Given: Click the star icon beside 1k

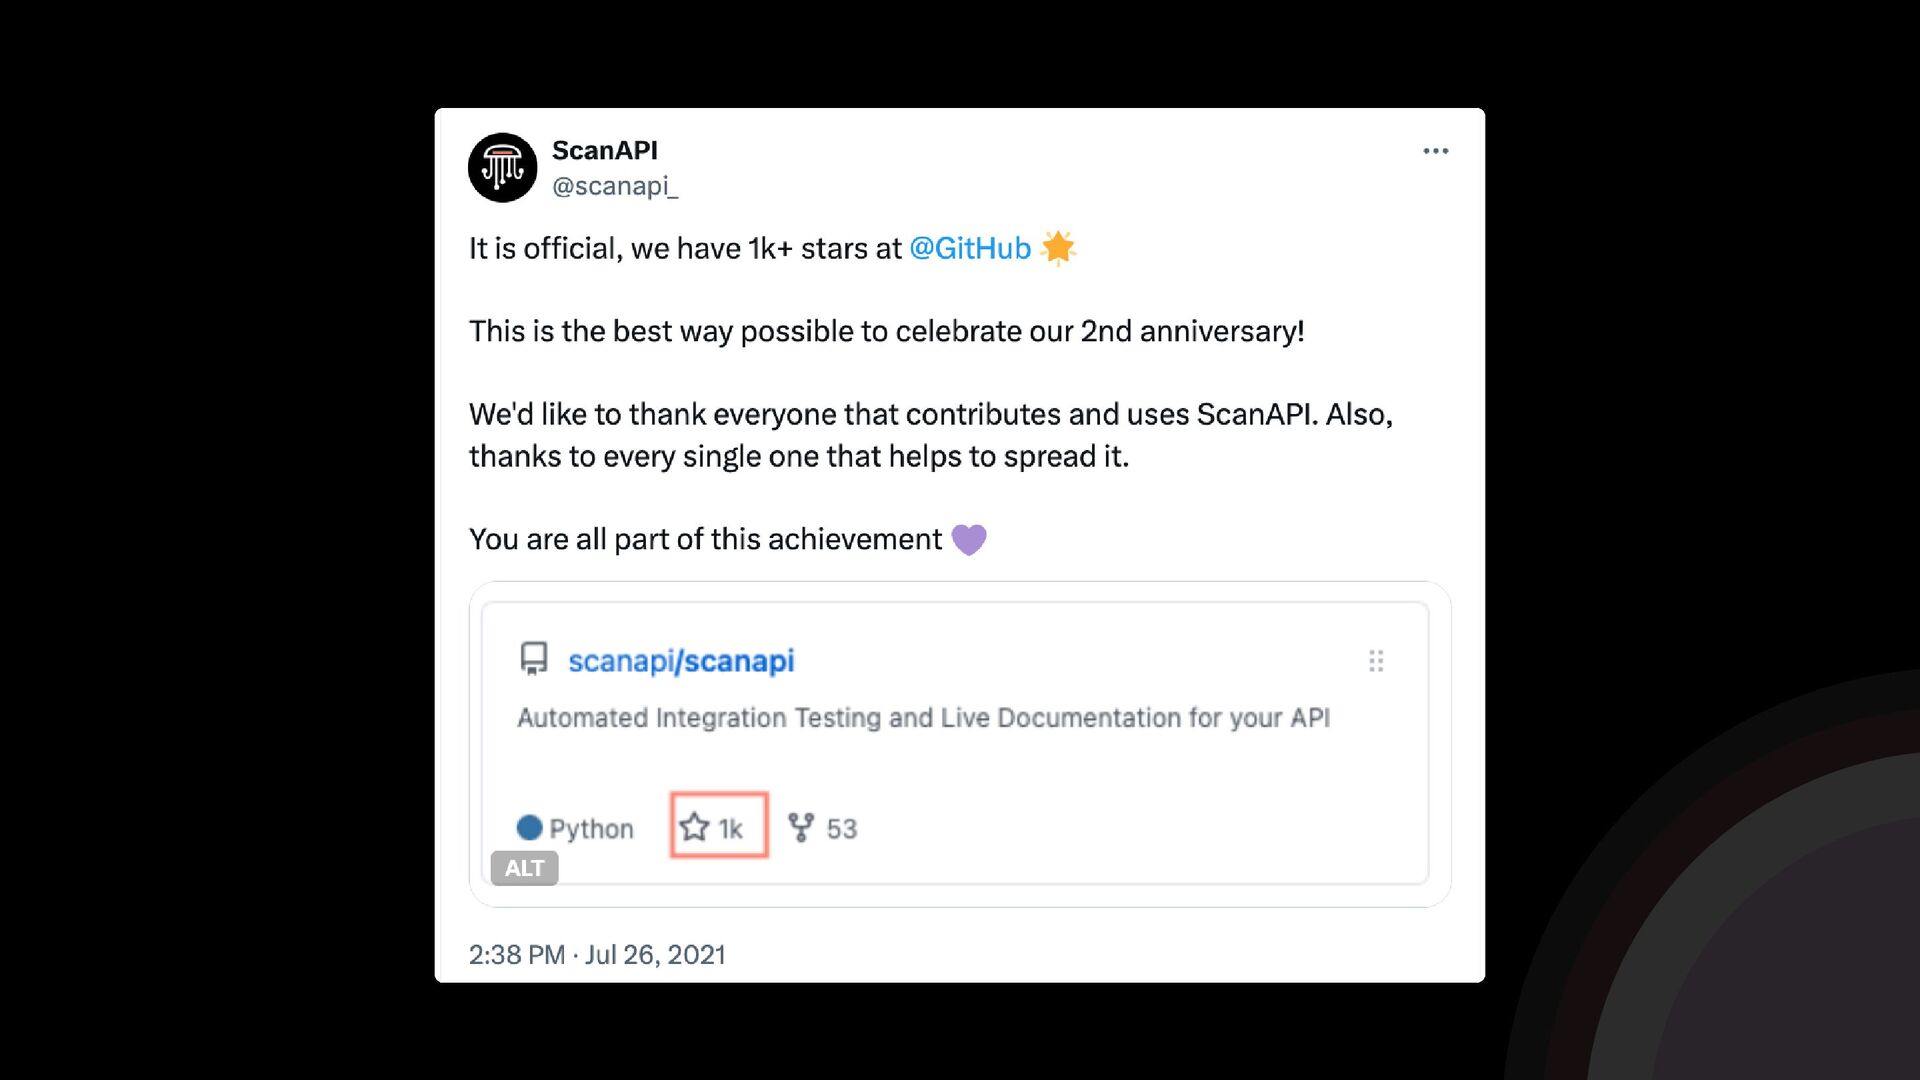Looking at the screenshot, I should click(x=694, y=827).
